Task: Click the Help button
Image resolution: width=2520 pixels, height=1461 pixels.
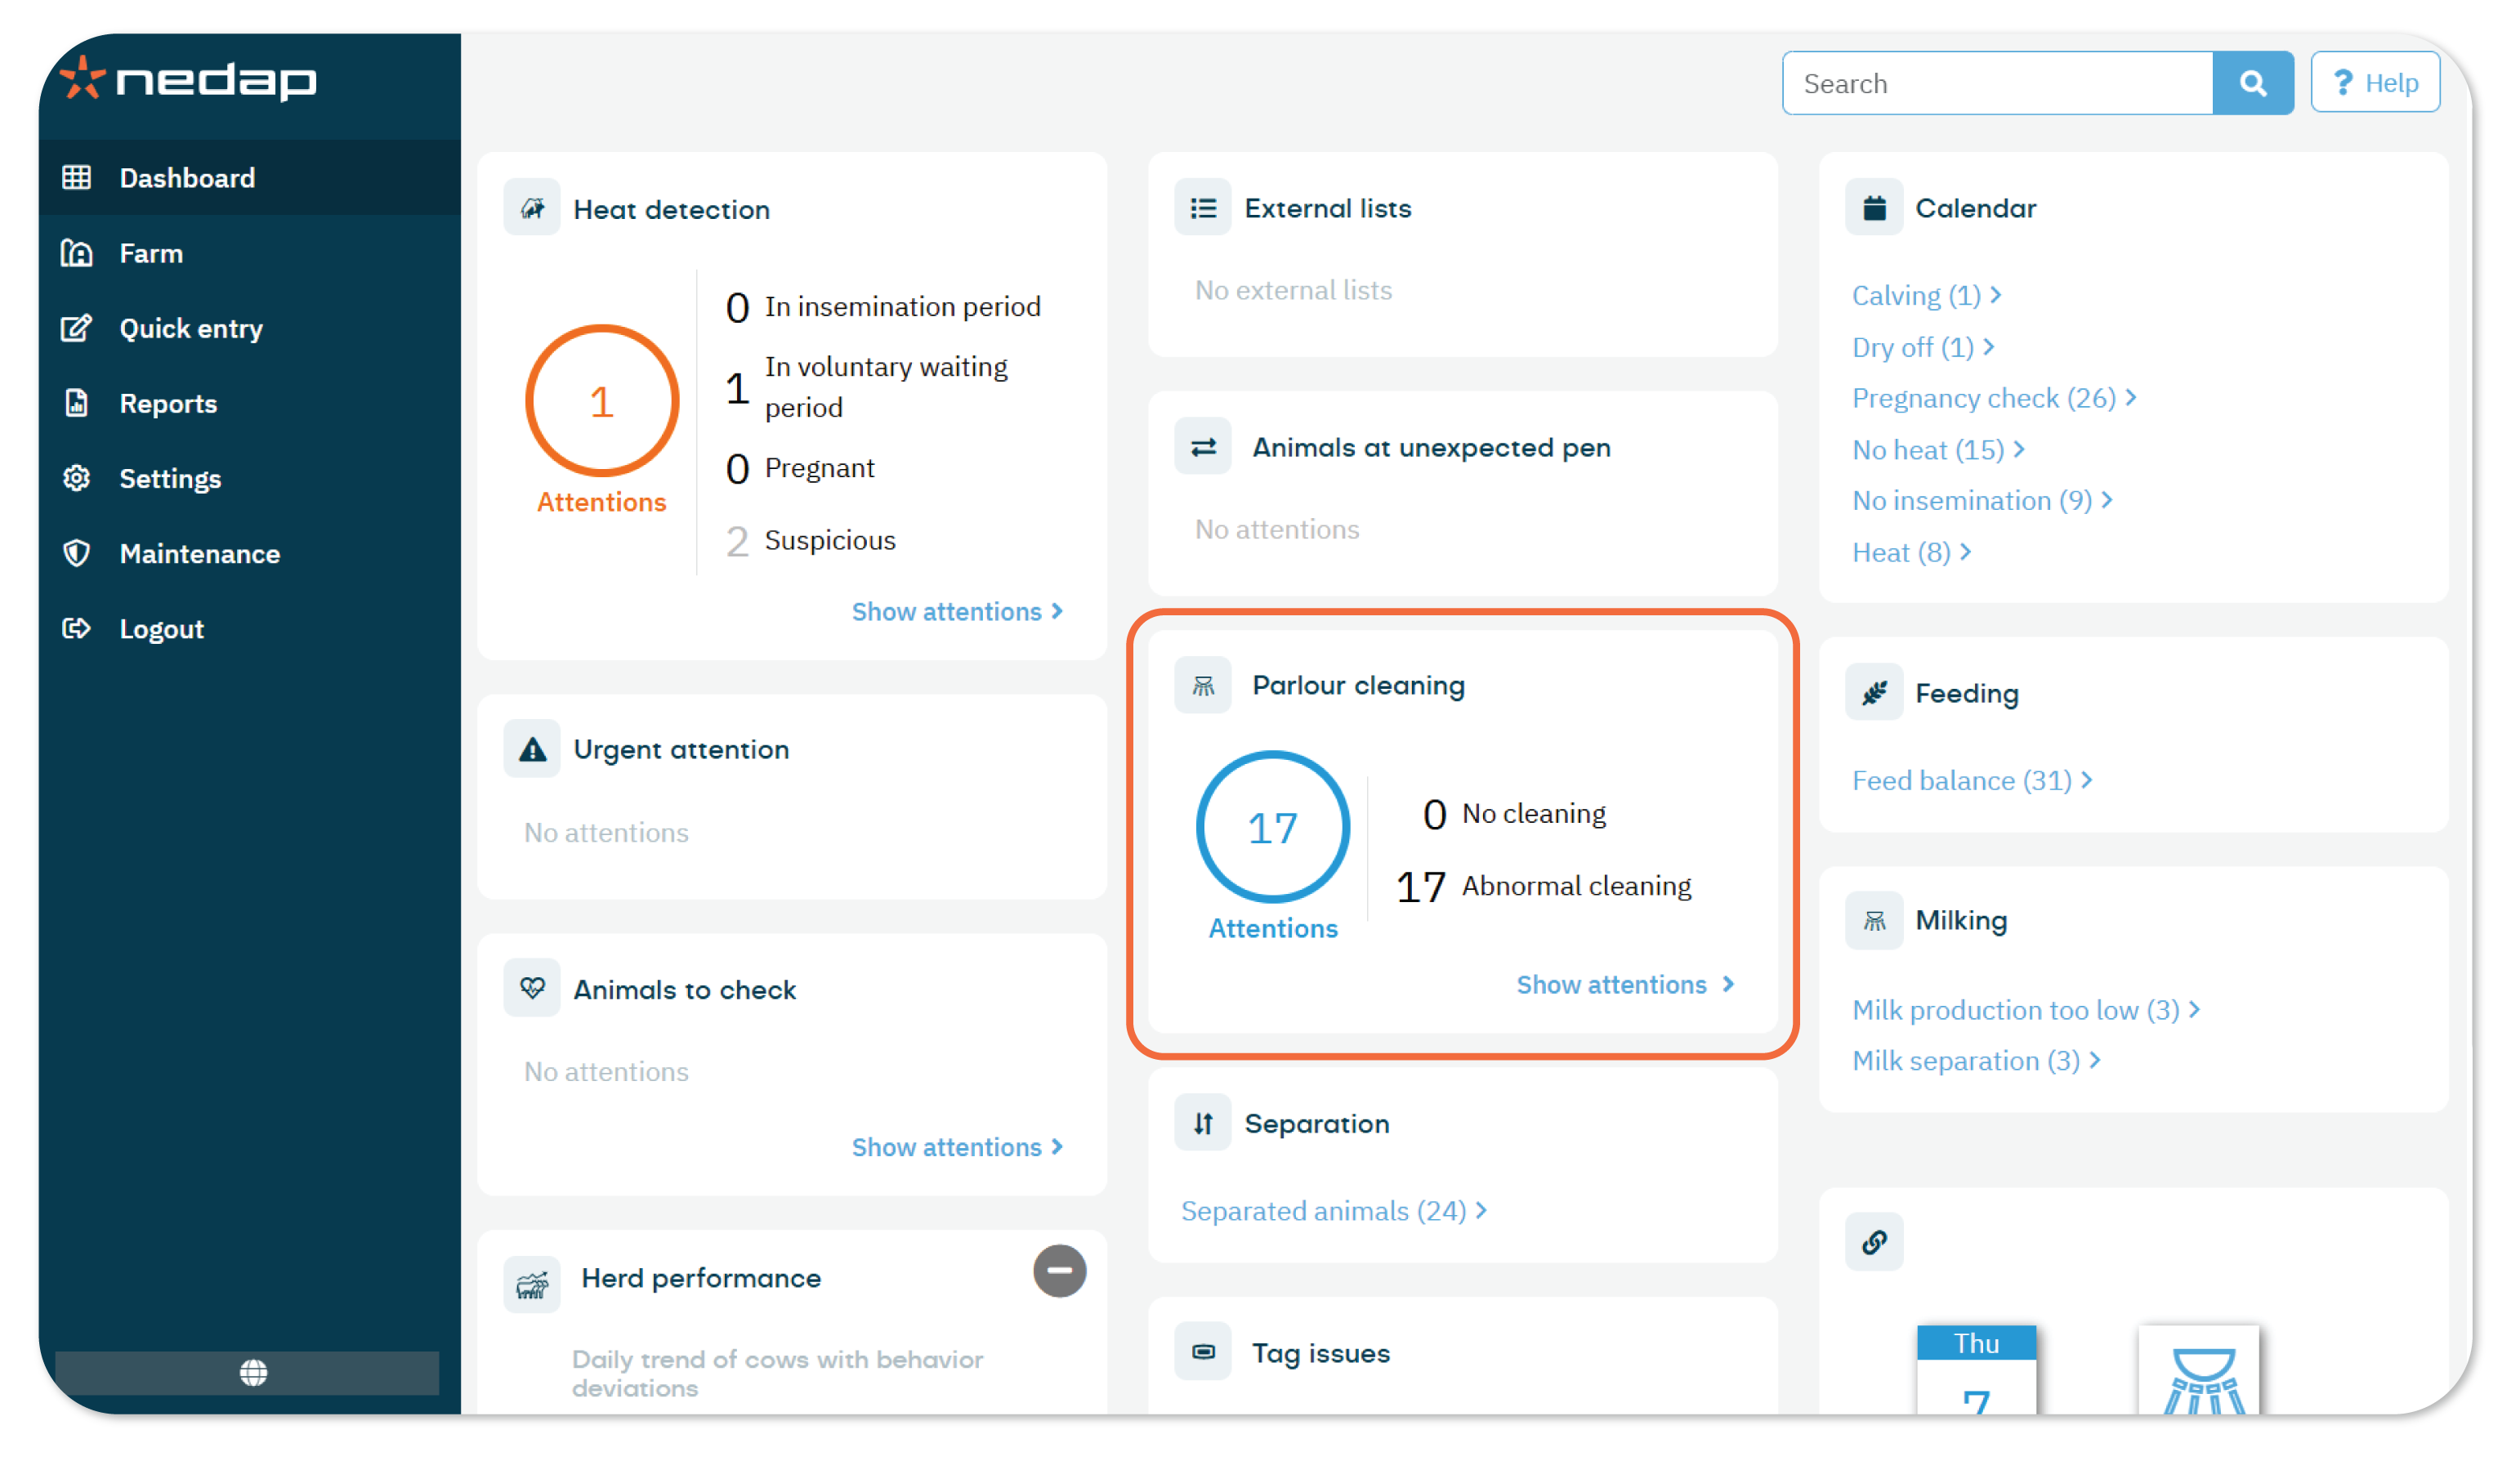Action: (x=2375, y=83)
